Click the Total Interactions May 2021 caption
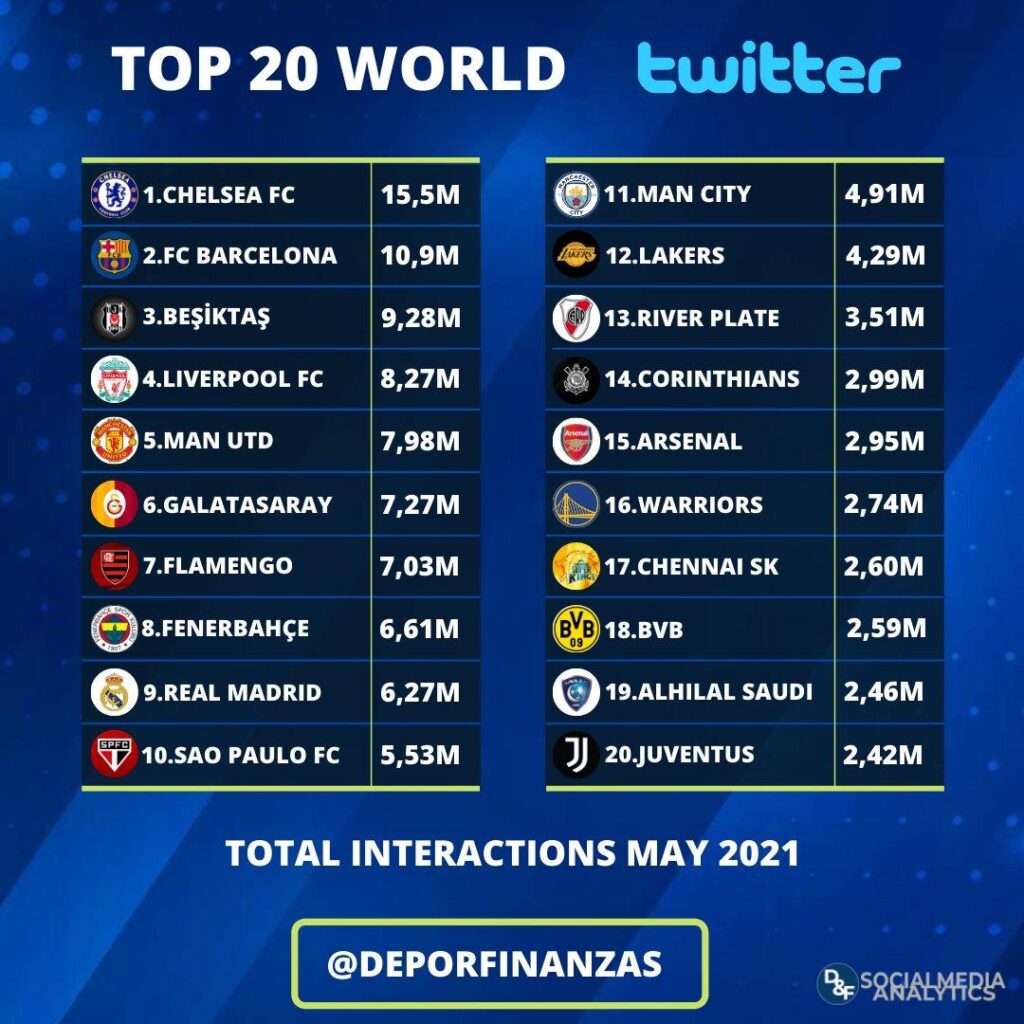This screenshot has height=1024, width=1024. pos(512,853)
